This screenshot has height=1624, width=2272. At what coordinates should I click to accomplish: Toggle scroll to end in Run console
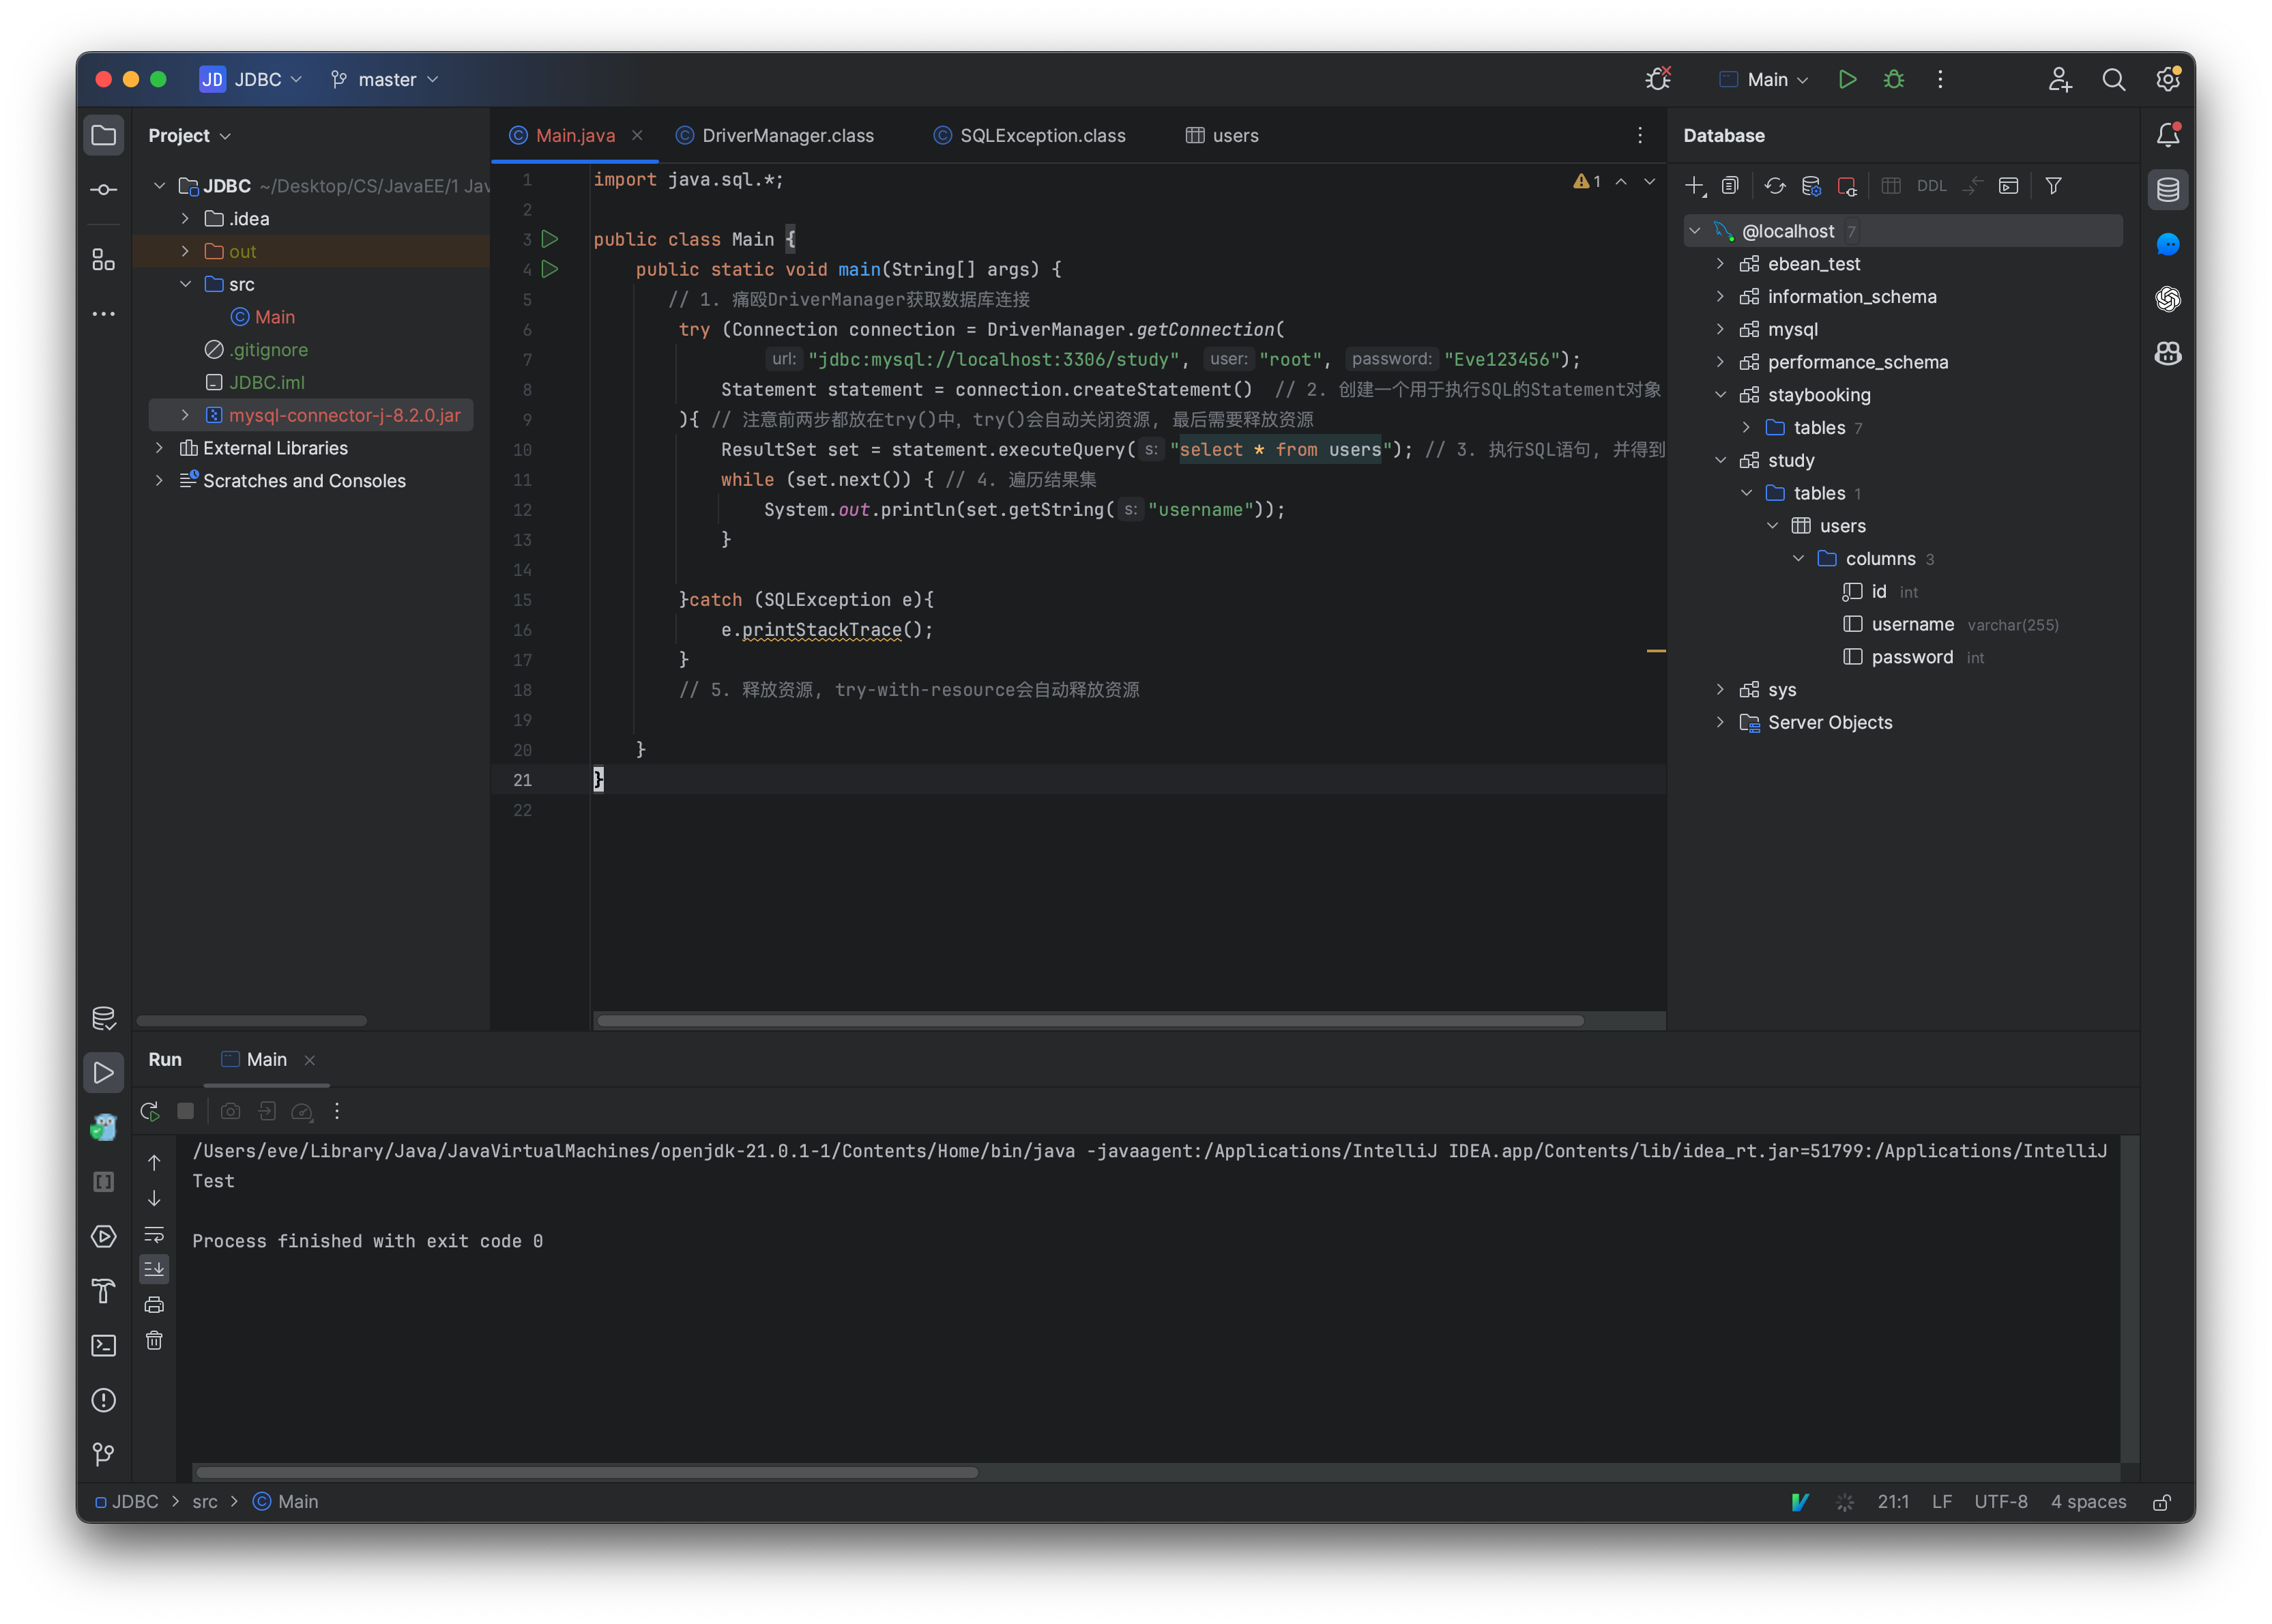(154, 1269)
